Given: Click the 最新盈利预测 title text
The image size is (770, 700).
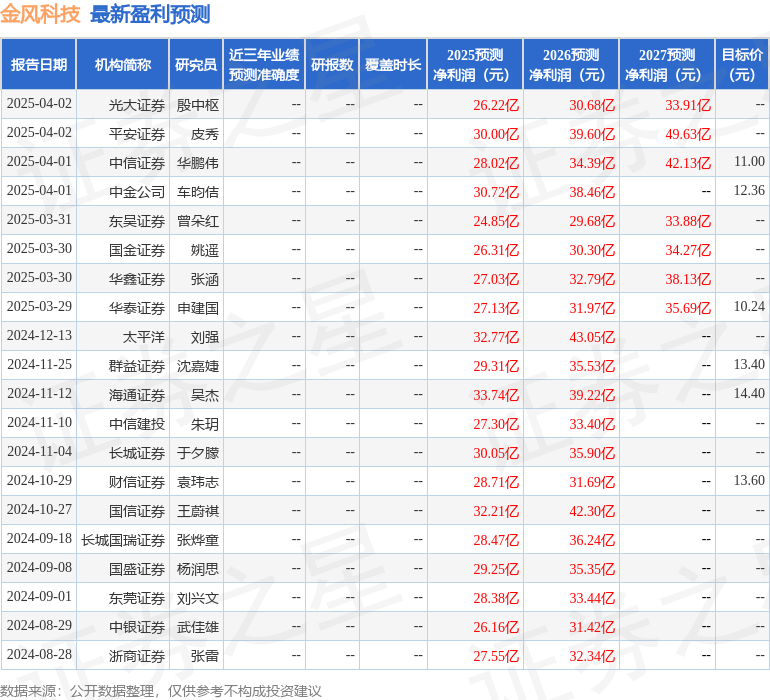Looking at the screenshot, I should pos(150,14).
